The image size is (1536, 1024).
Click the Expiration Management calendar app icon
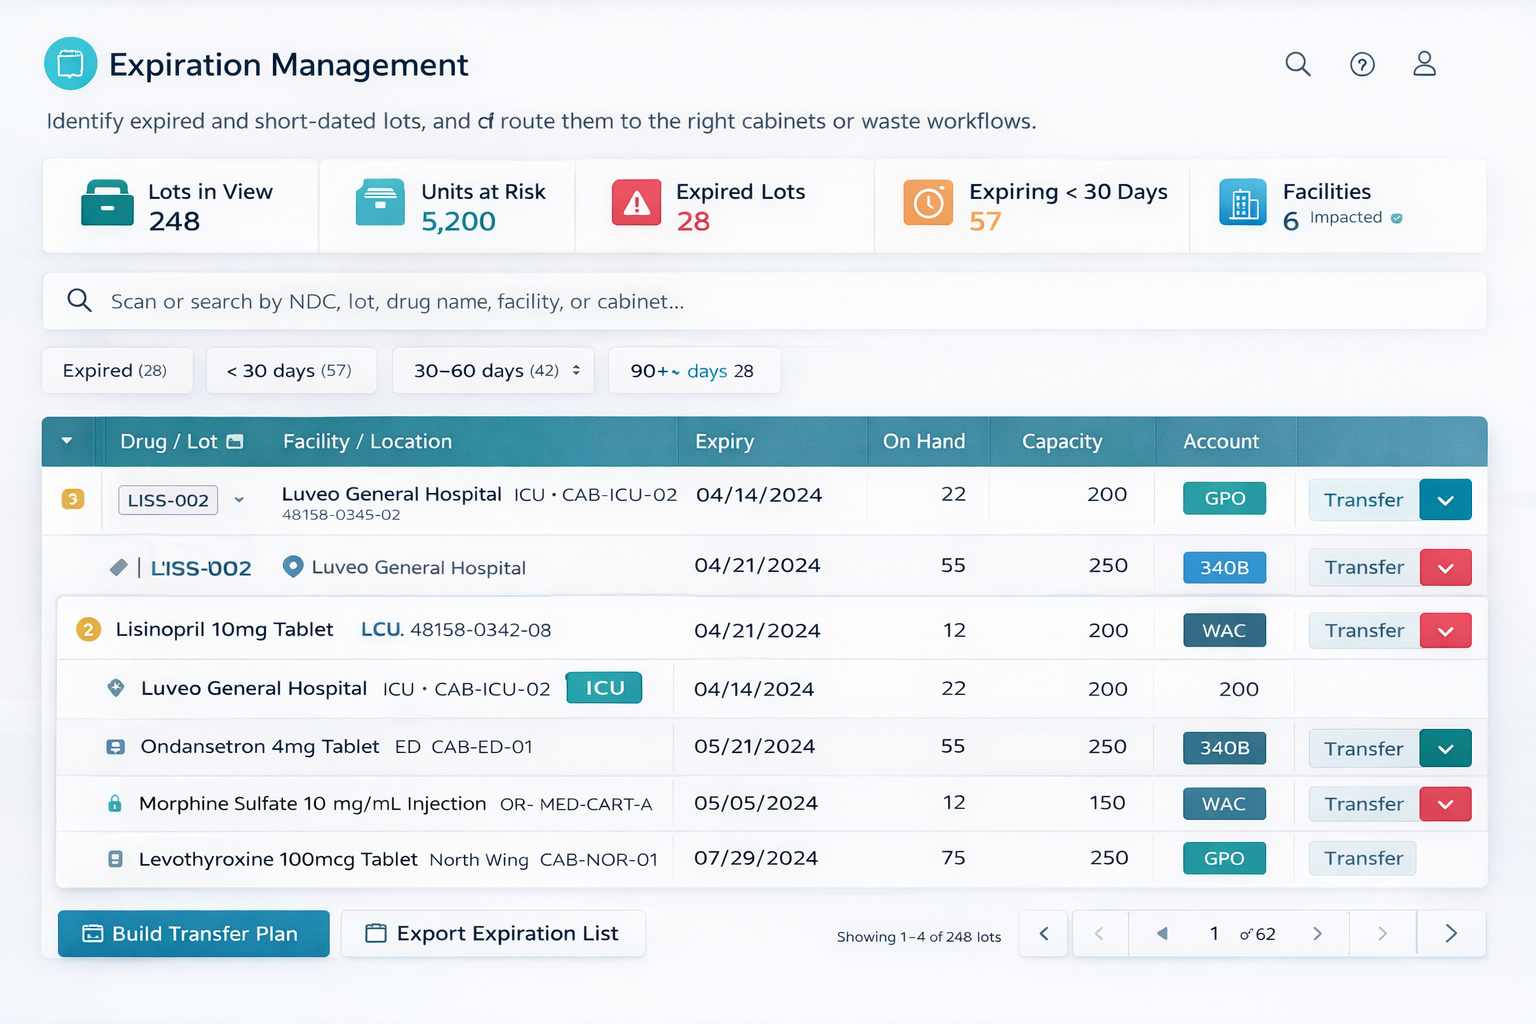coord(70,63)
